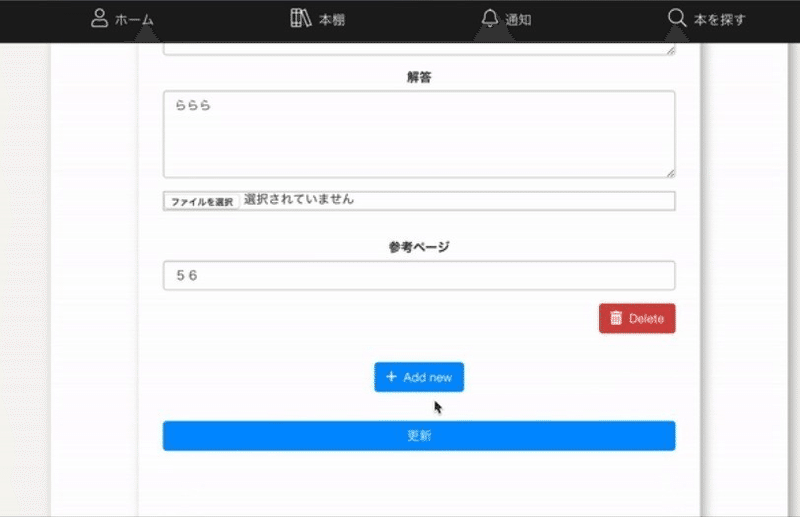This screenshot has width=800, height=517.
Task: Click the notification bell icon
Action: point(490,18)
